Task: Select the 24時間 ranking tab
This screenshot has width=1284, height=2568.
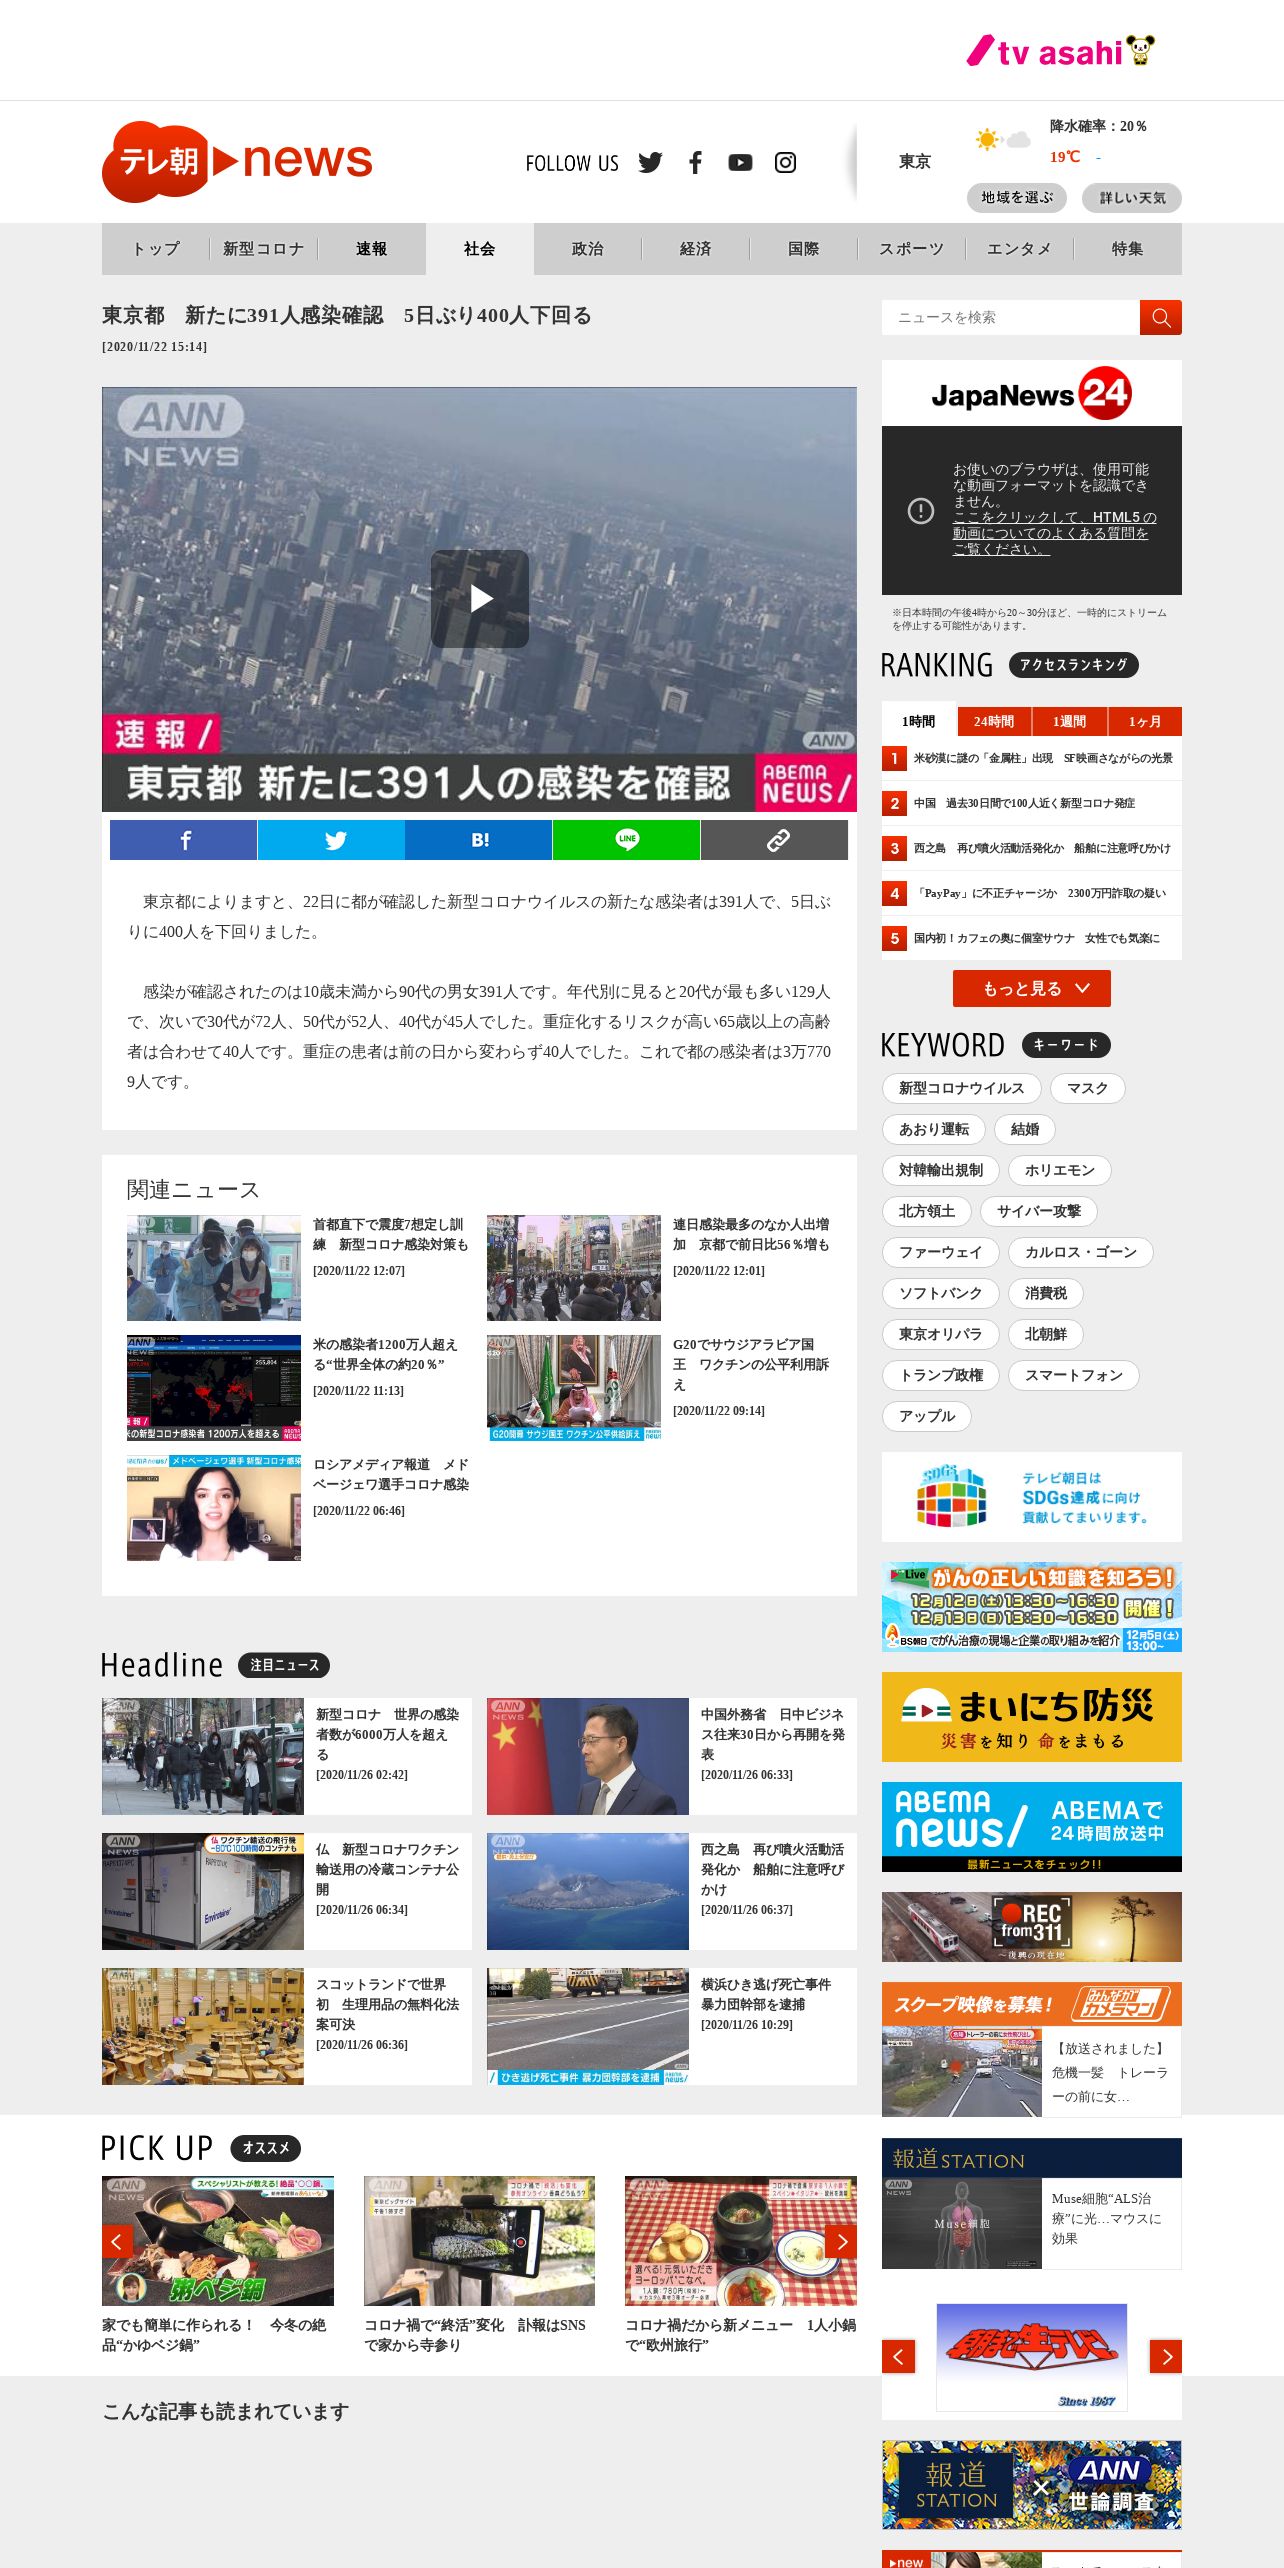Action: [x=994, y=721]
